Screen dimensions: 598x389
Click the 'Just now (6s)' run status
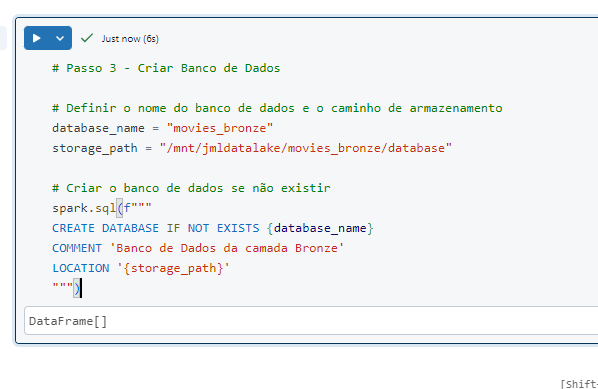point(130,39)
